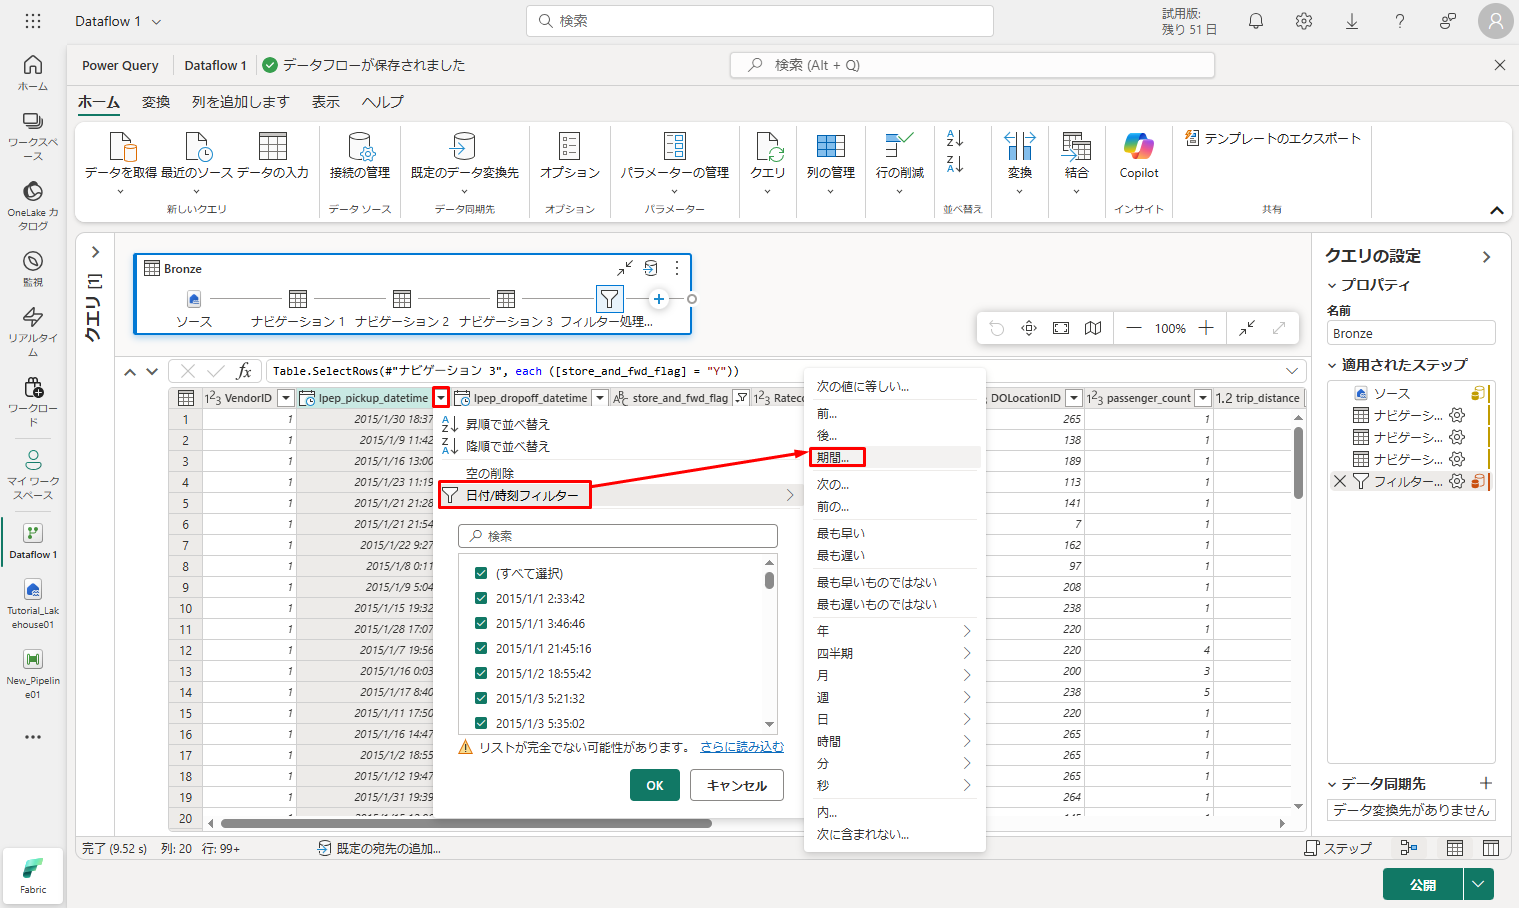Screen dimensions: 1520x908
Task: Open passenger_count column filter dropdown
Action: click(1203, 398)
